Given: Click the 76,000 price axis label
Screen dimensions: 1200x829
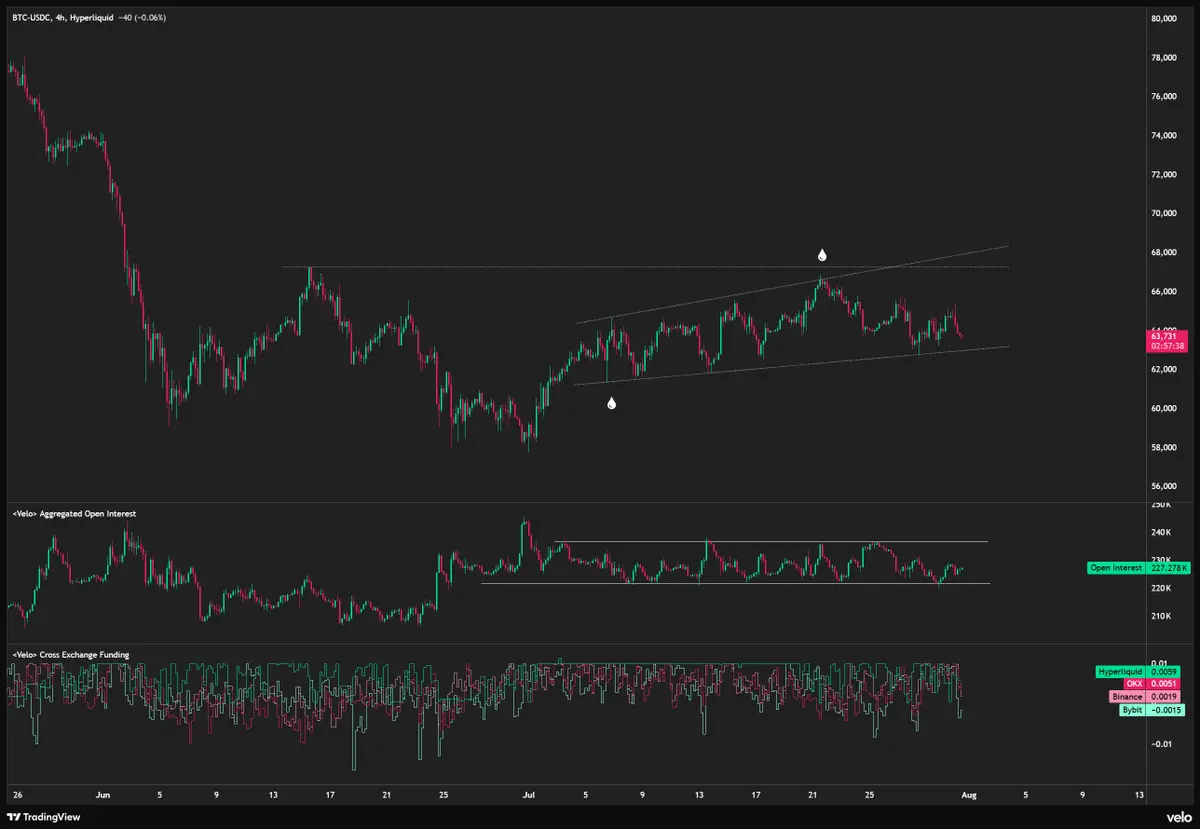Looking at the screenshot, I should pyautogui.click(x=1166, y=96).
